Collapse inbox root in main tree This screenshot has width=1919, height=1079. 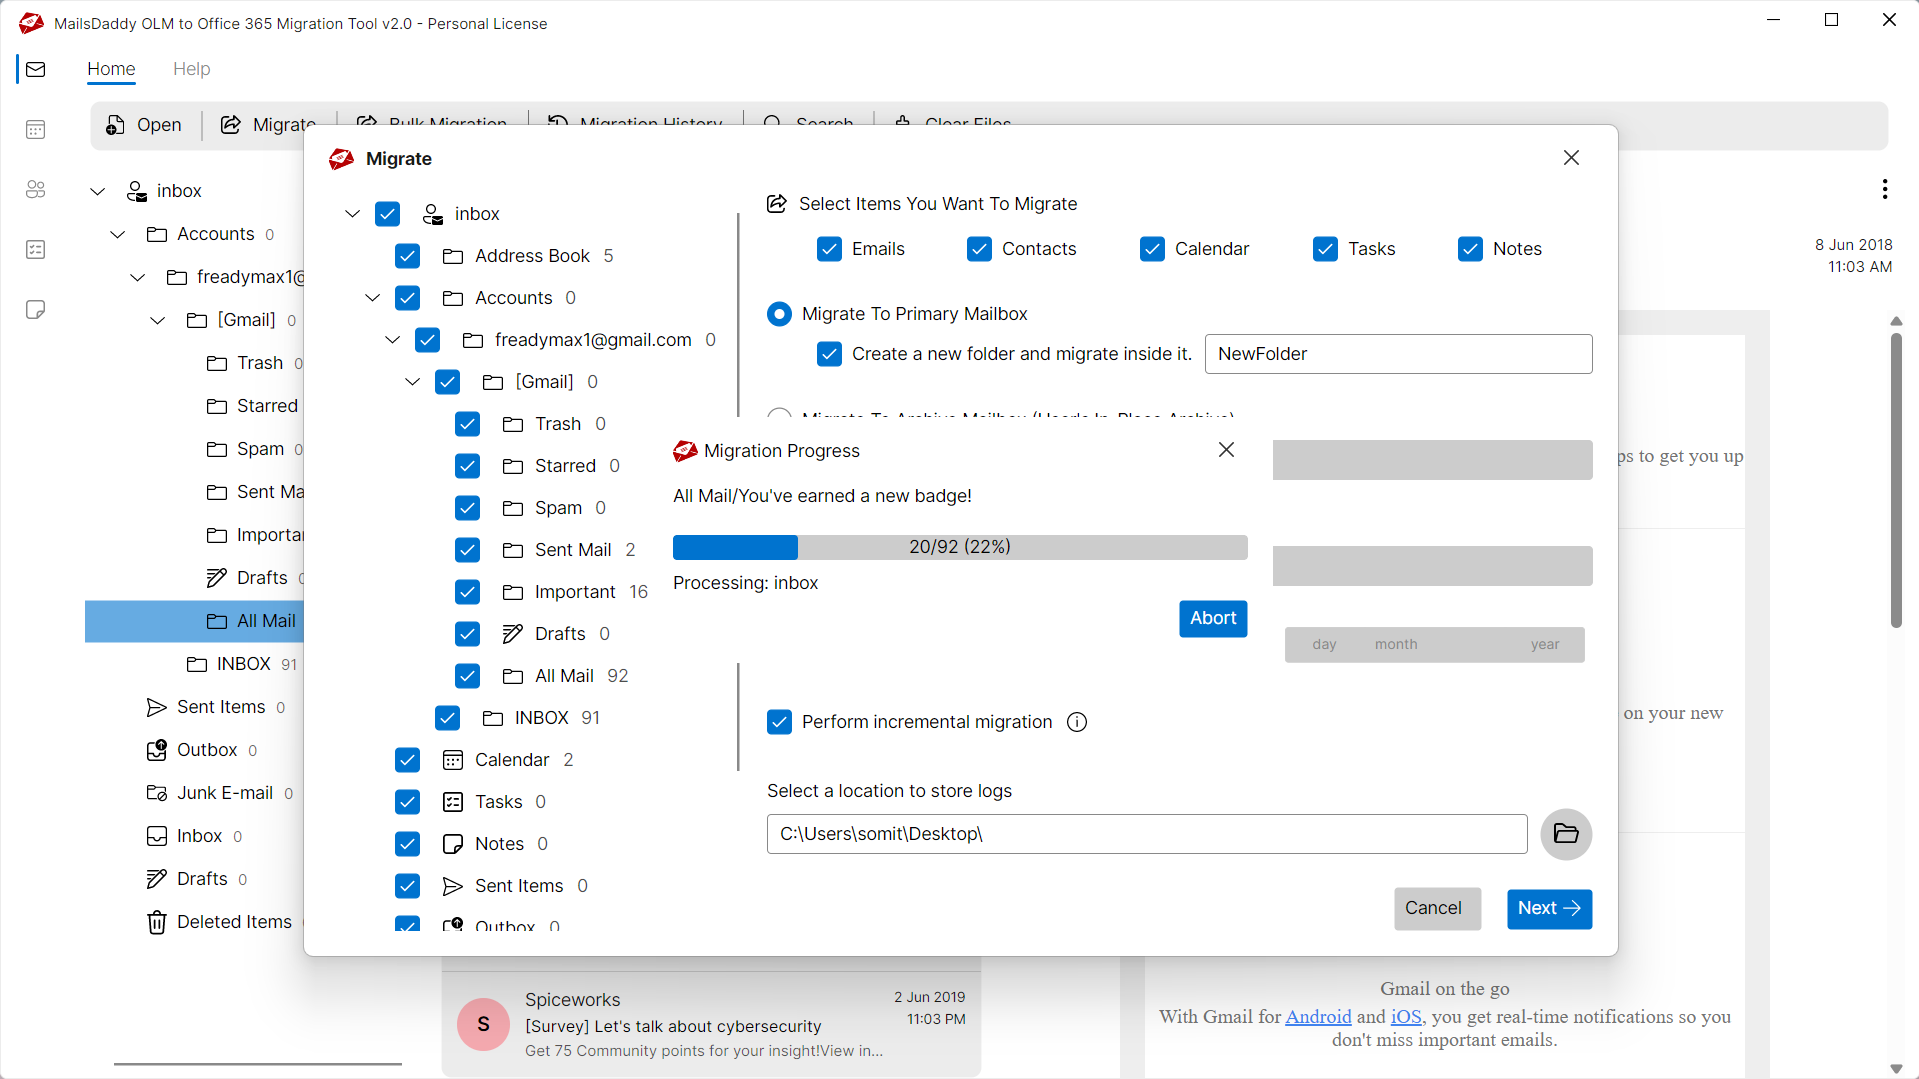tap(97, 191)
